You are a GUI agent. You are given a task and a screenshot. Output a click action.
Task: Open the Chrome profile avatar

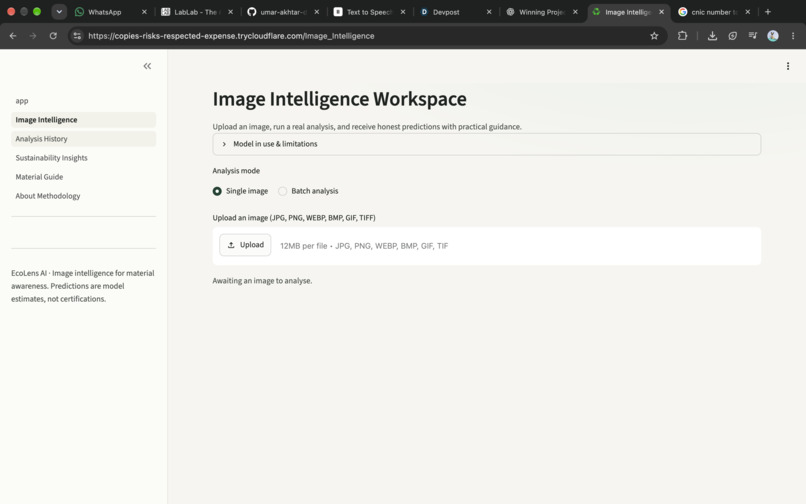tap(773, 36)
